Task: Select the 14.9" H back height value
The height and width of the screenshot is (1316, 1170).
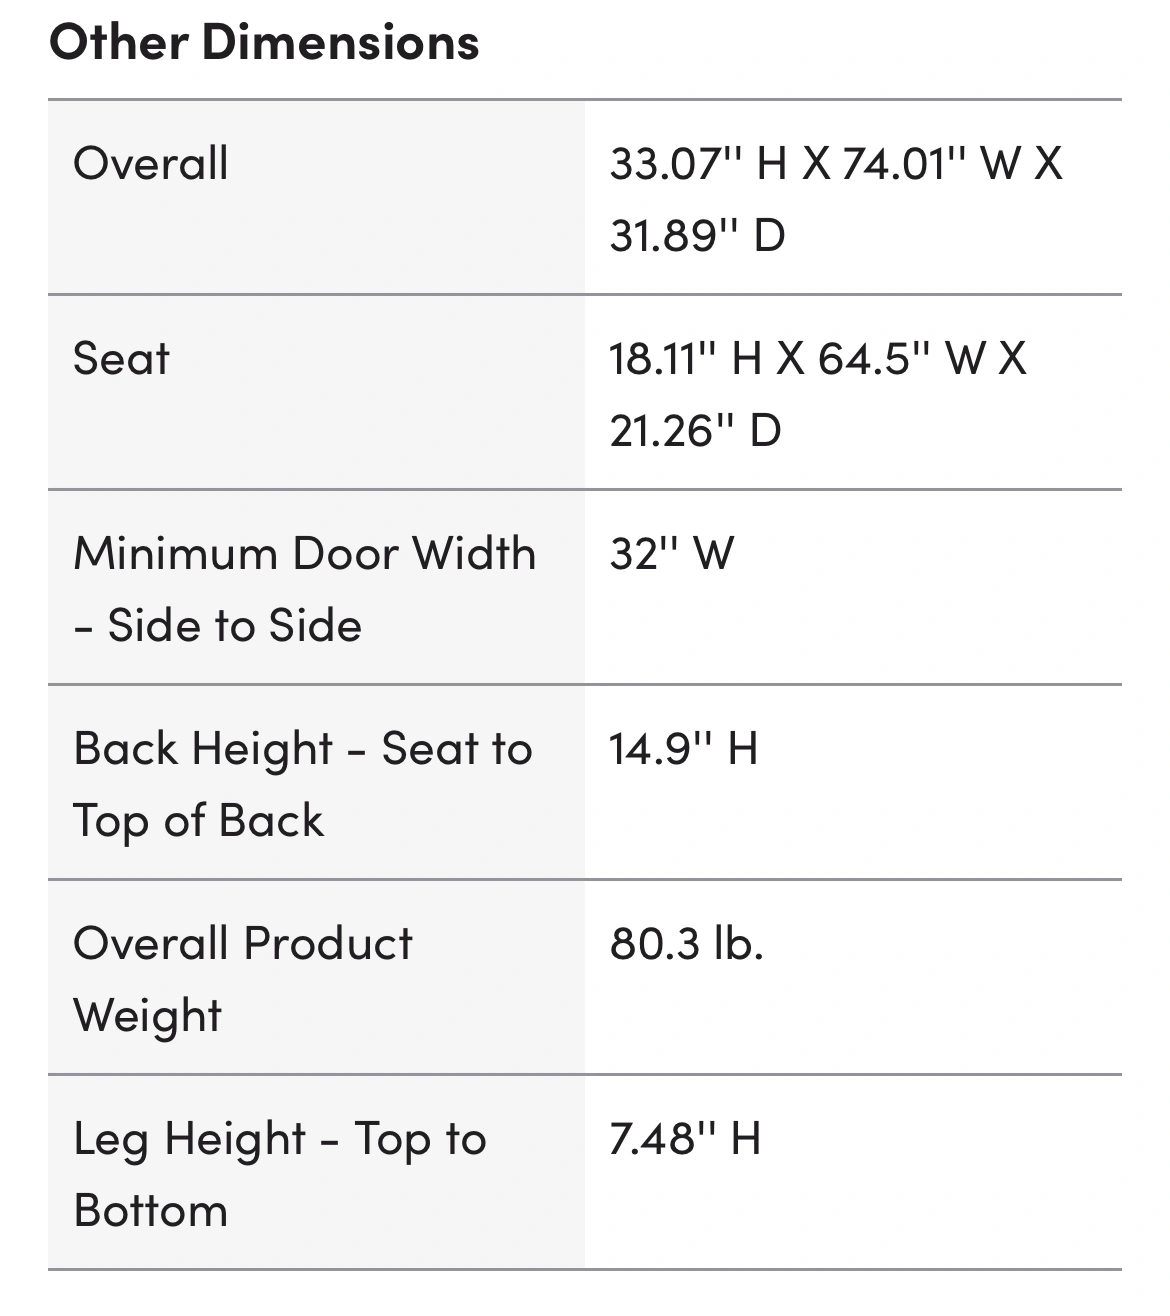Action: click(x=684, y=748)
